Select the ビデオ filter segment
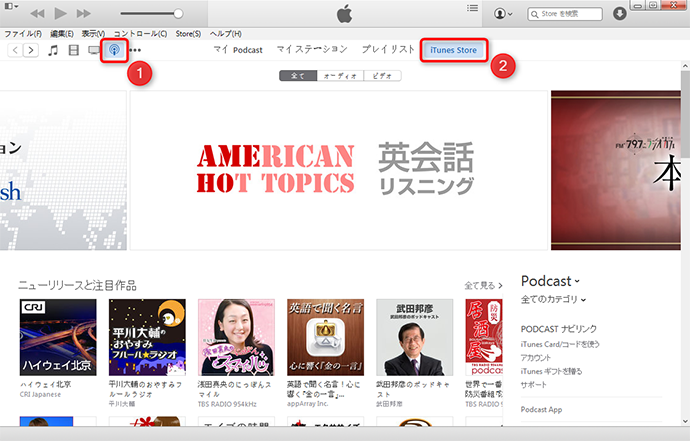 pyautogui.click(x=382, y=76)
